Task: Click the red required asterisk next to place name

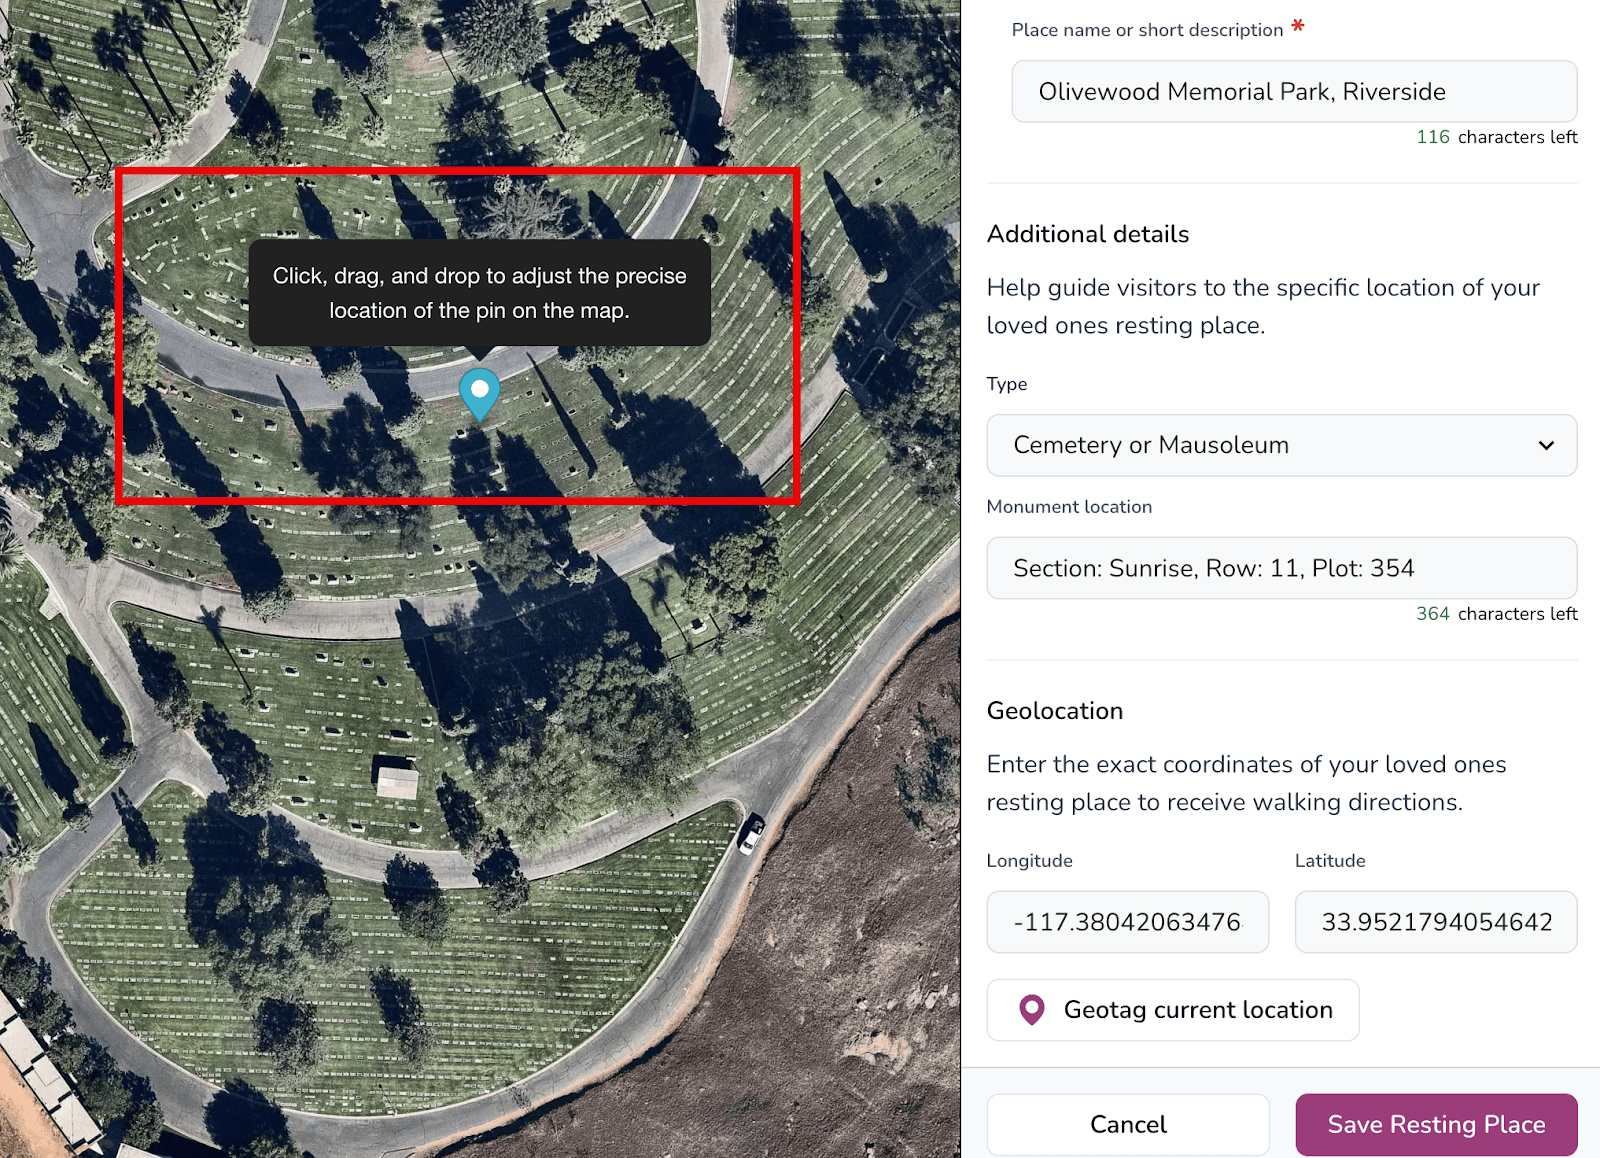Action: pyautogui.click(x=1297, y=29)
